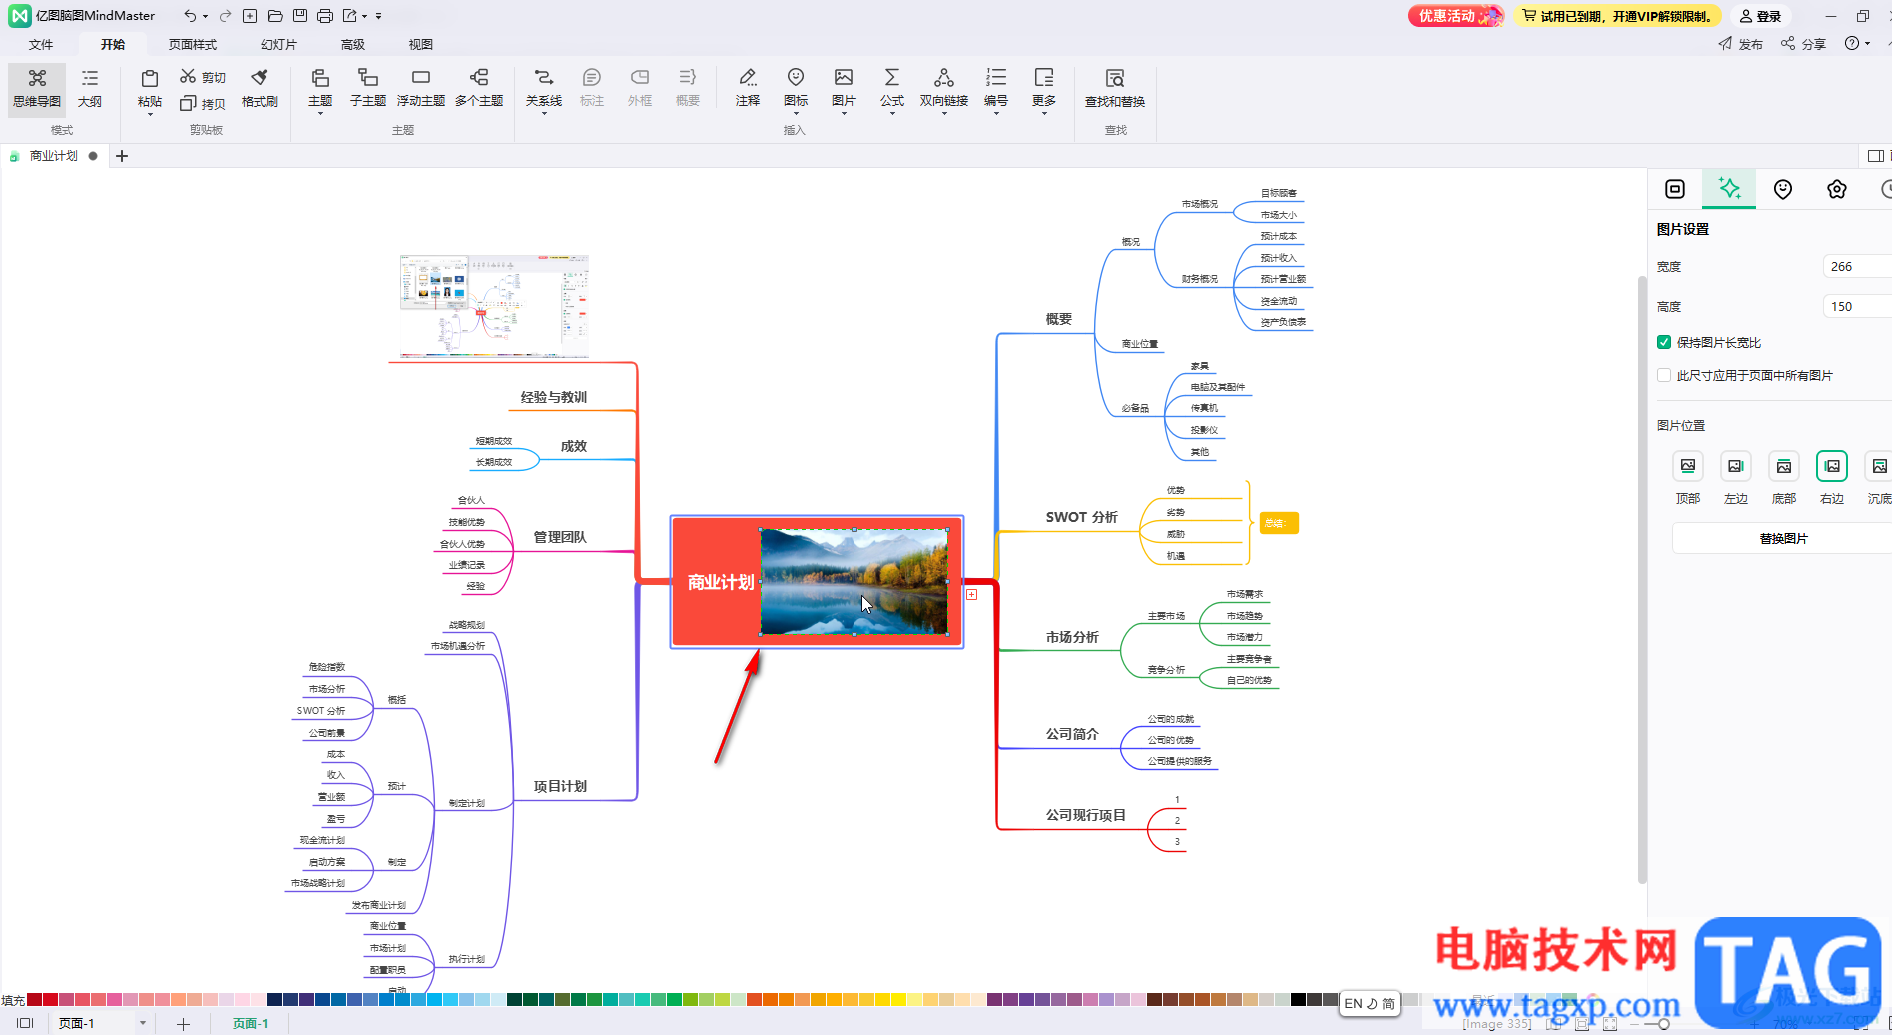Viewport: 1892px width, 1035px height.
Task: Open the formula (公式) dropdown
Action: [x=892, y=114]
